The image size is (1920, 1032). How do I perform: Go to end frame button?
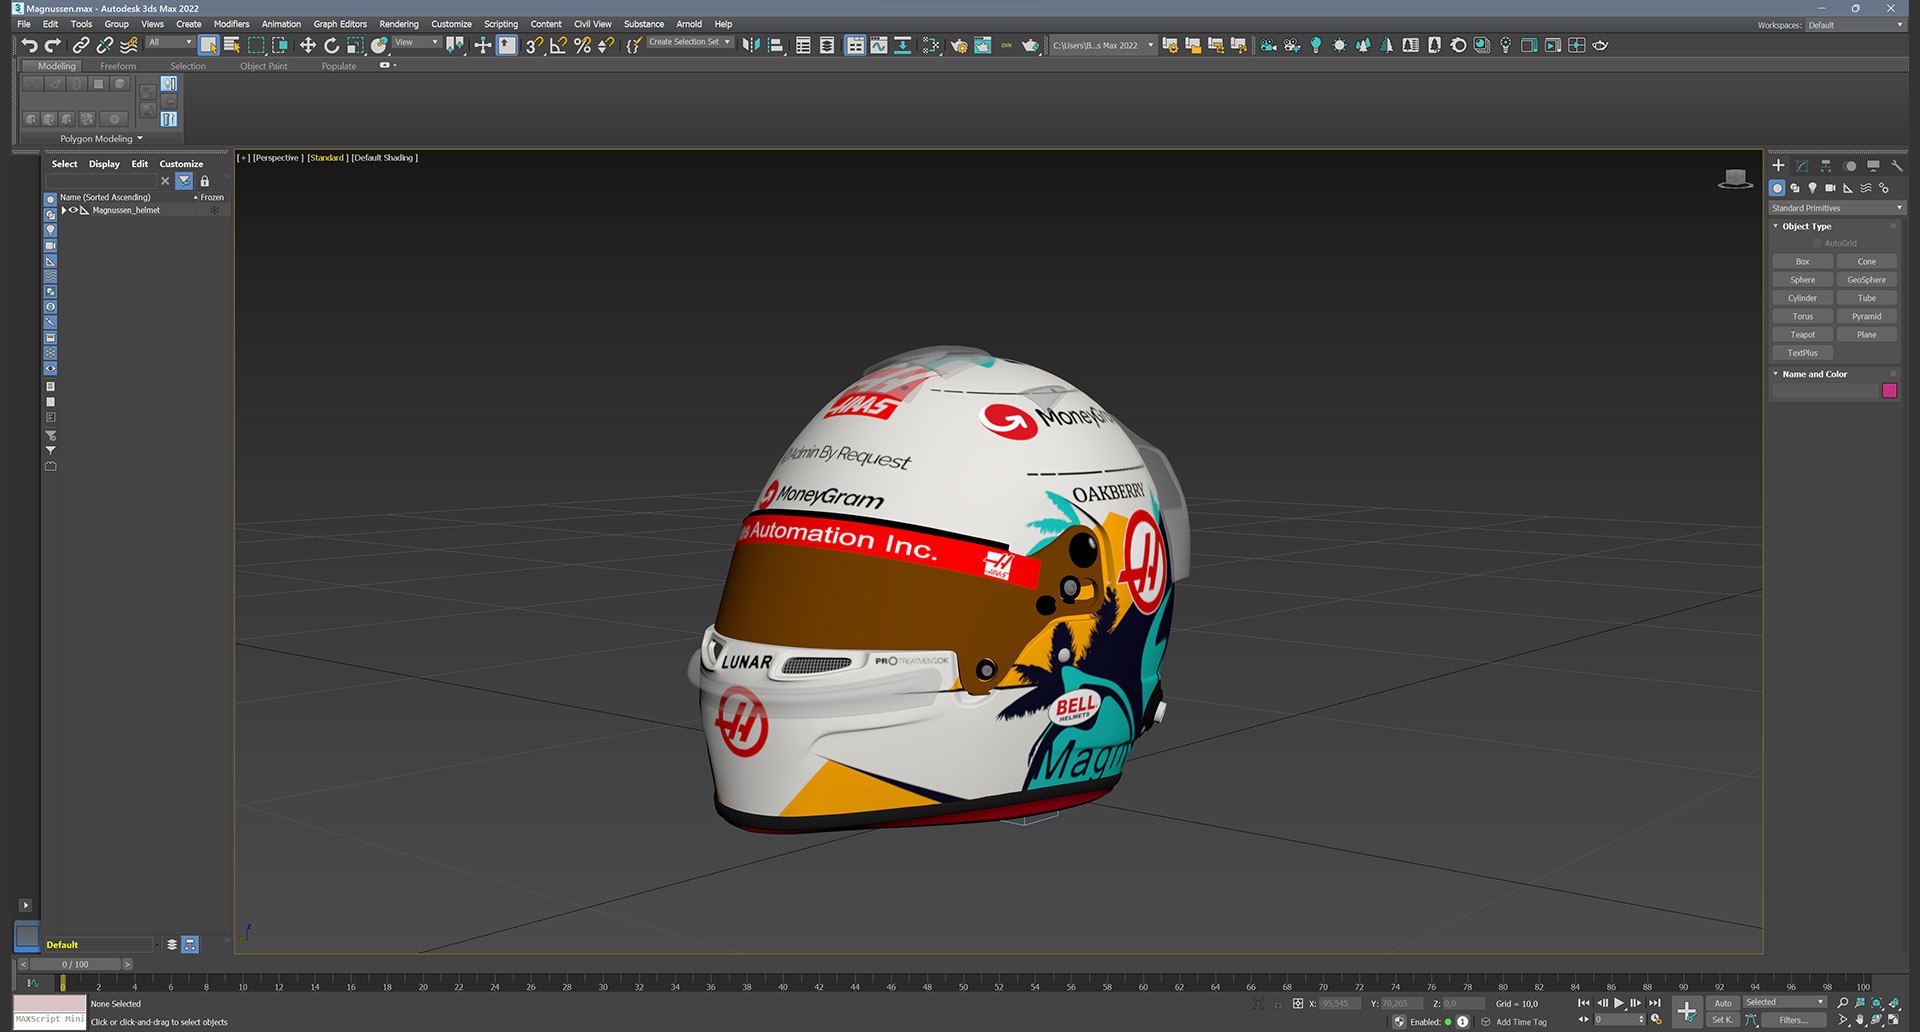(1655, 1003)
